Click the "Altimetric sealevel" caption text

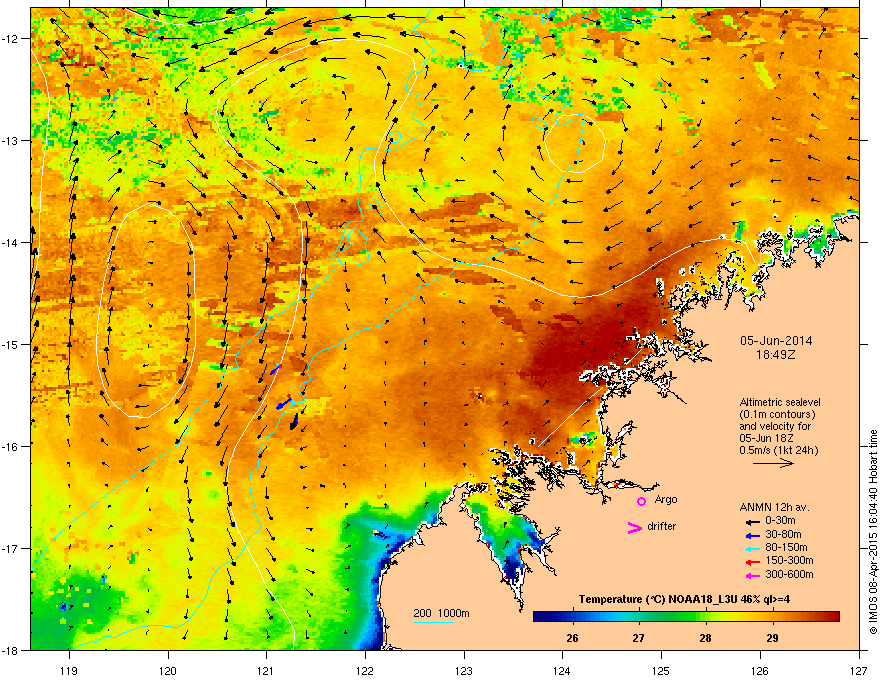pos(780,402)
